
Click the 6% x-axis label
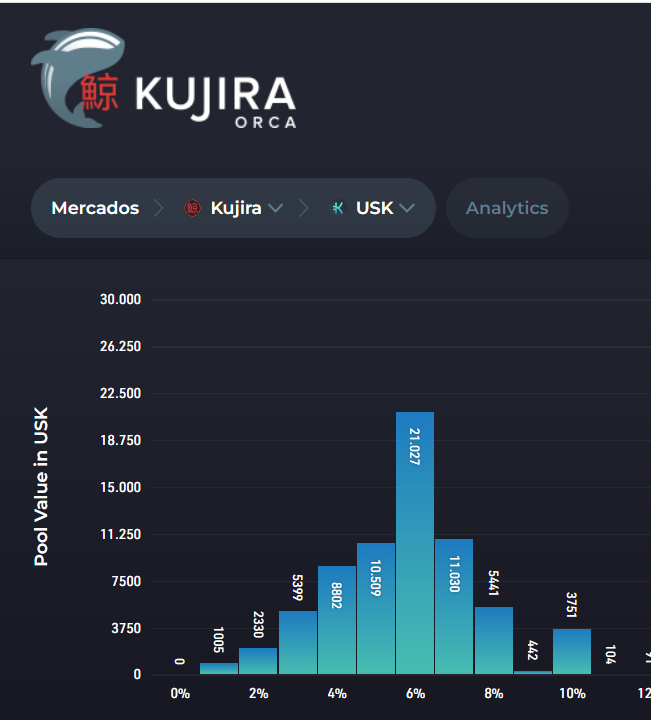[x=415, y=693]
